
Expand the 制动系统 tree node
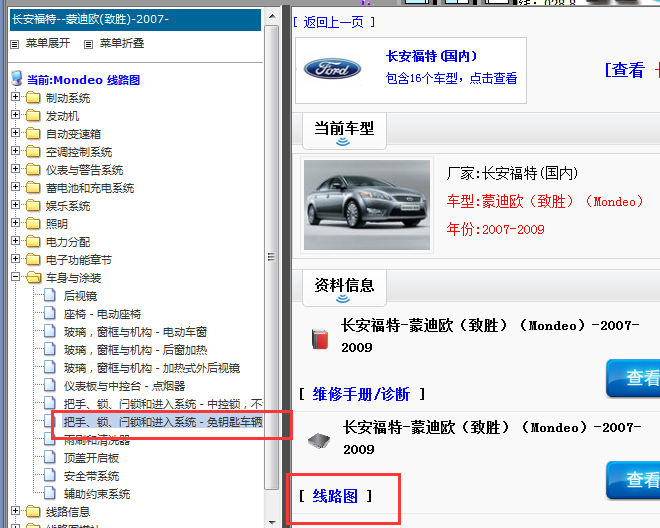point(16,97)
